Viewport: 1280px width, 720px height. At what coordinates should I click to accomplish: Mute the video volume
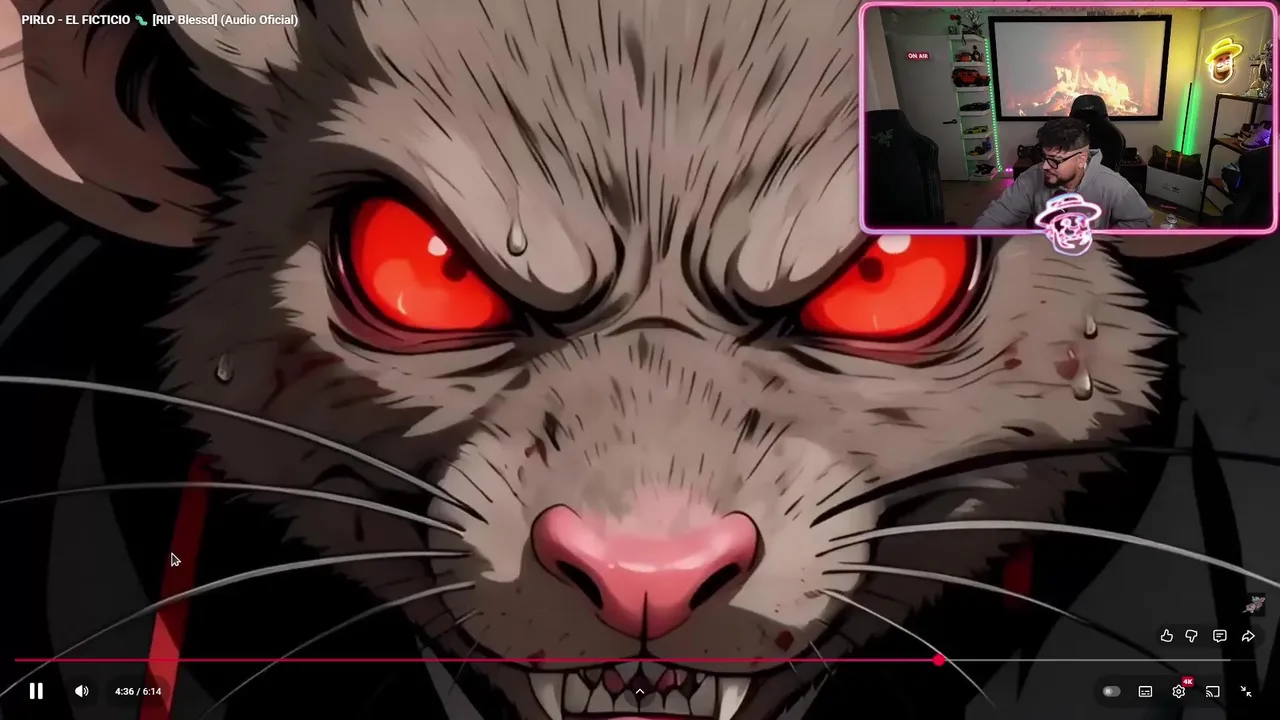[82, 691]
